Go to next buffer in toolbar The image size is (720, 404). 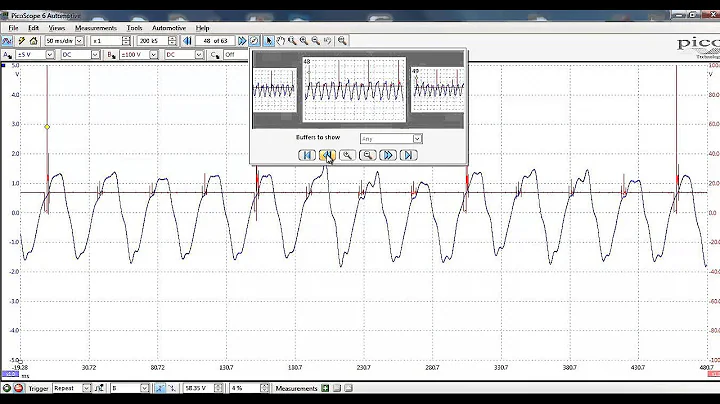[x=242, y=41]
